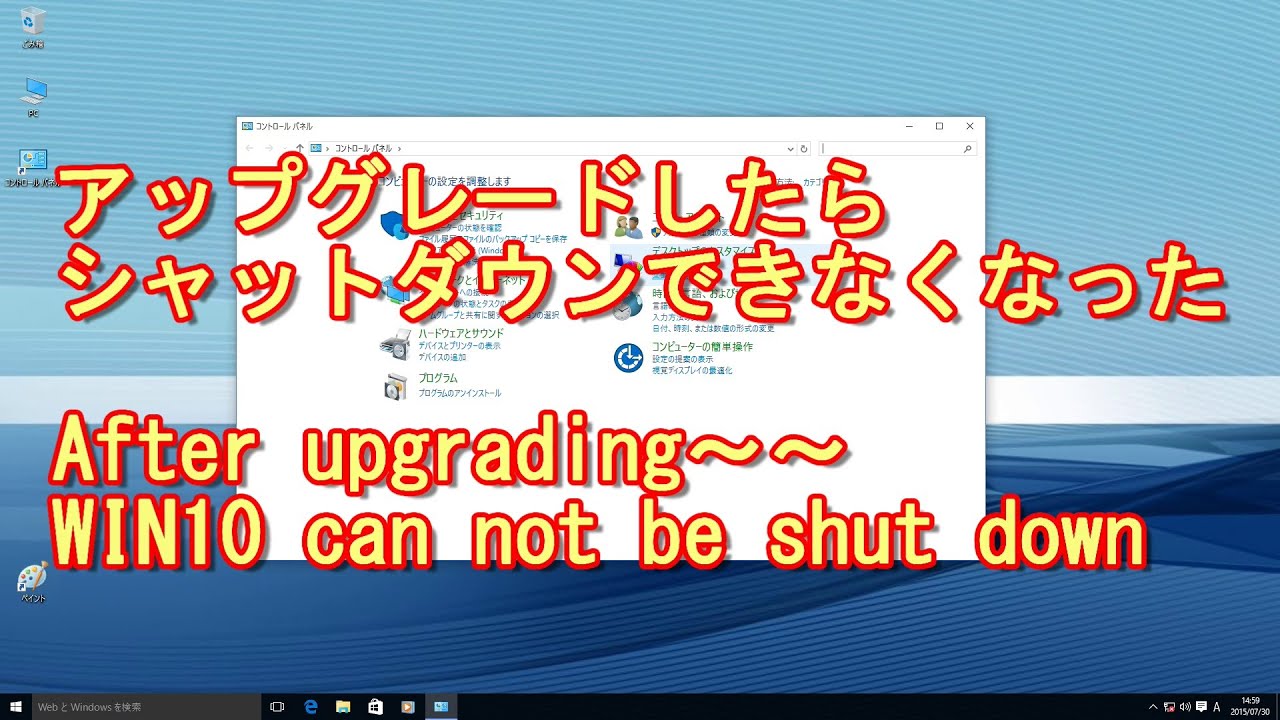Click the Control Panel title bar icon
Screen dimensions: 1280x720
point(247,126)
